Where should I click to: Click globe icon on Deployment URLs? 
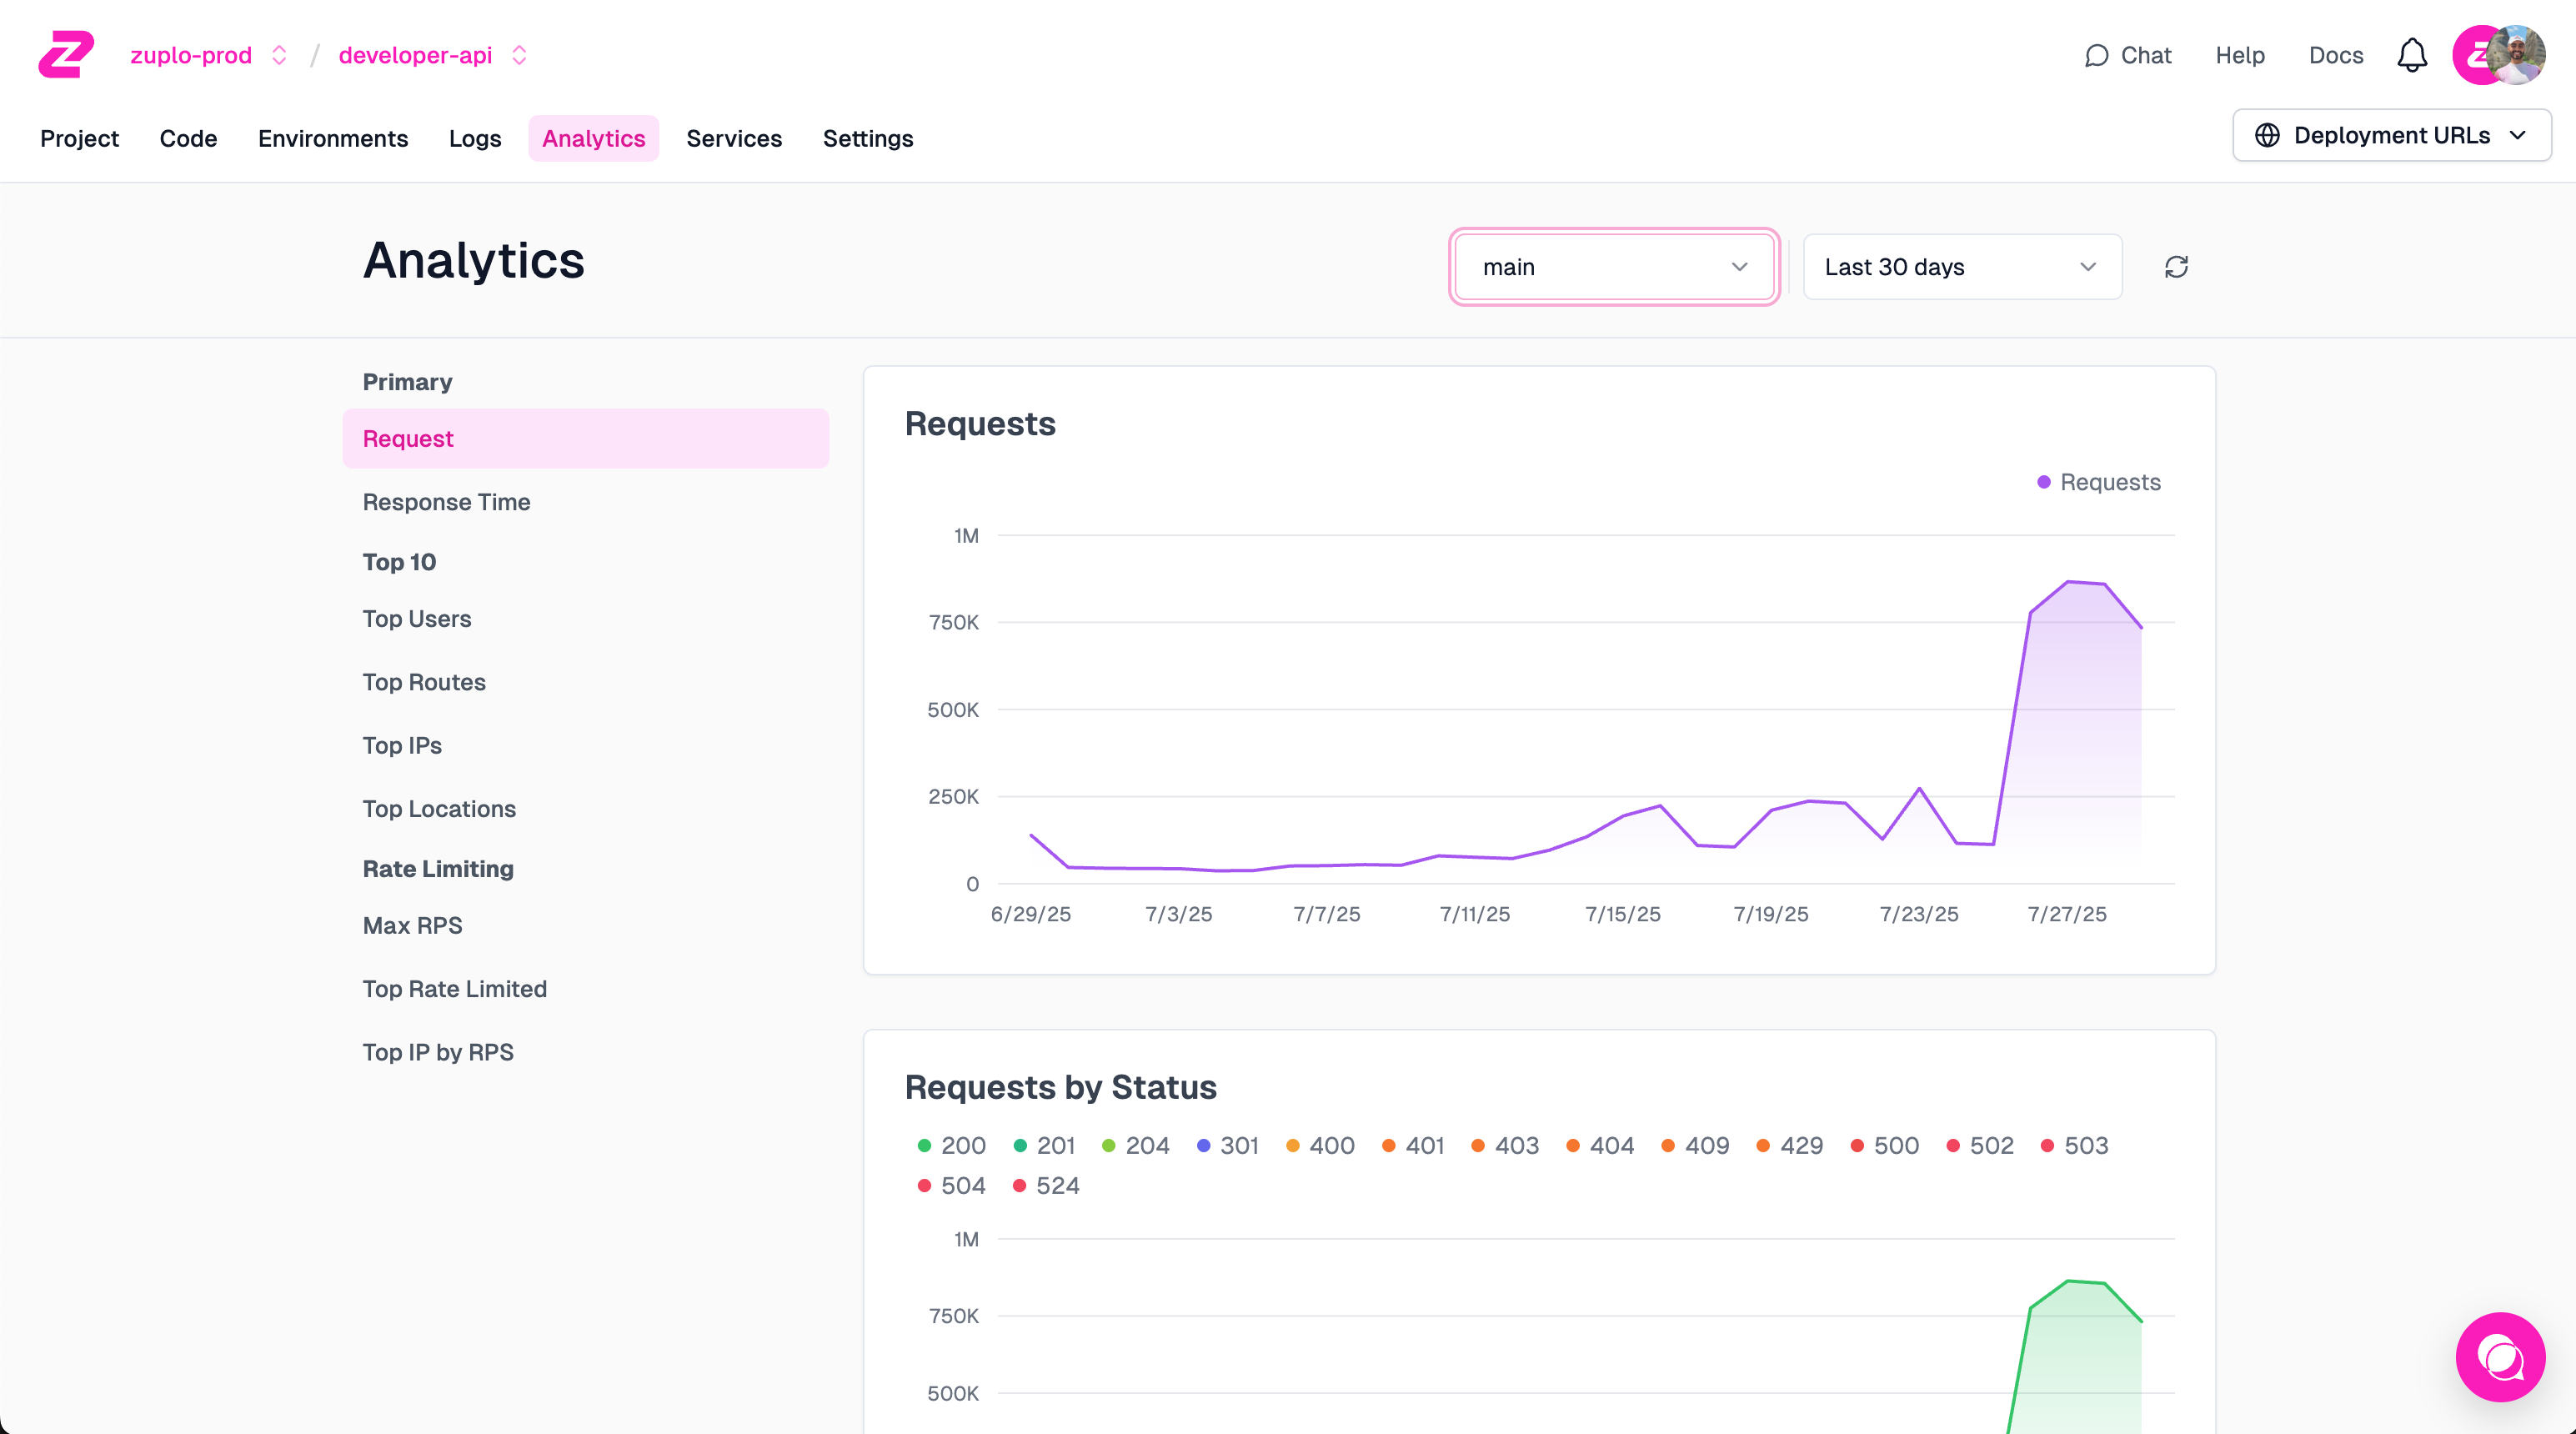[2267, 135]
